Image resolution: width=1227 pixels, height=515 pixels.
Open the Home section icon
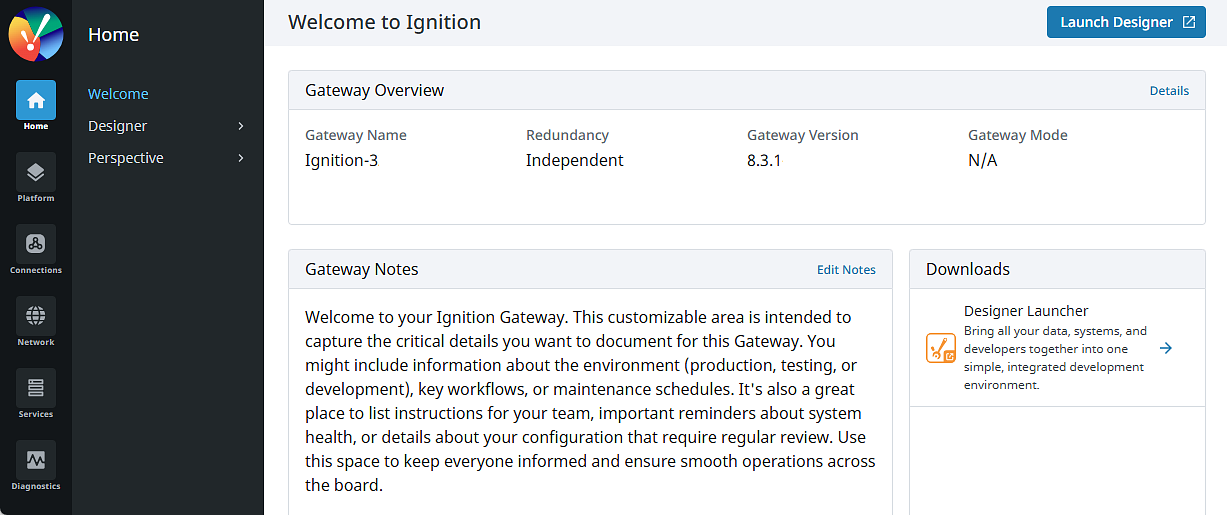[x=36, y=100]
